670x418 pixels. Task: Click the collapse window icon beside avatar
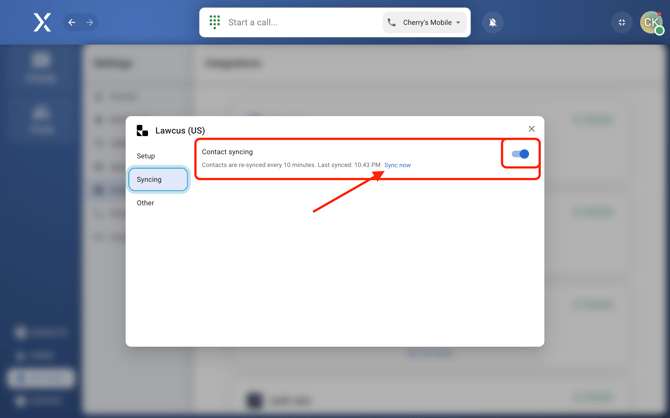click(622, 22)
